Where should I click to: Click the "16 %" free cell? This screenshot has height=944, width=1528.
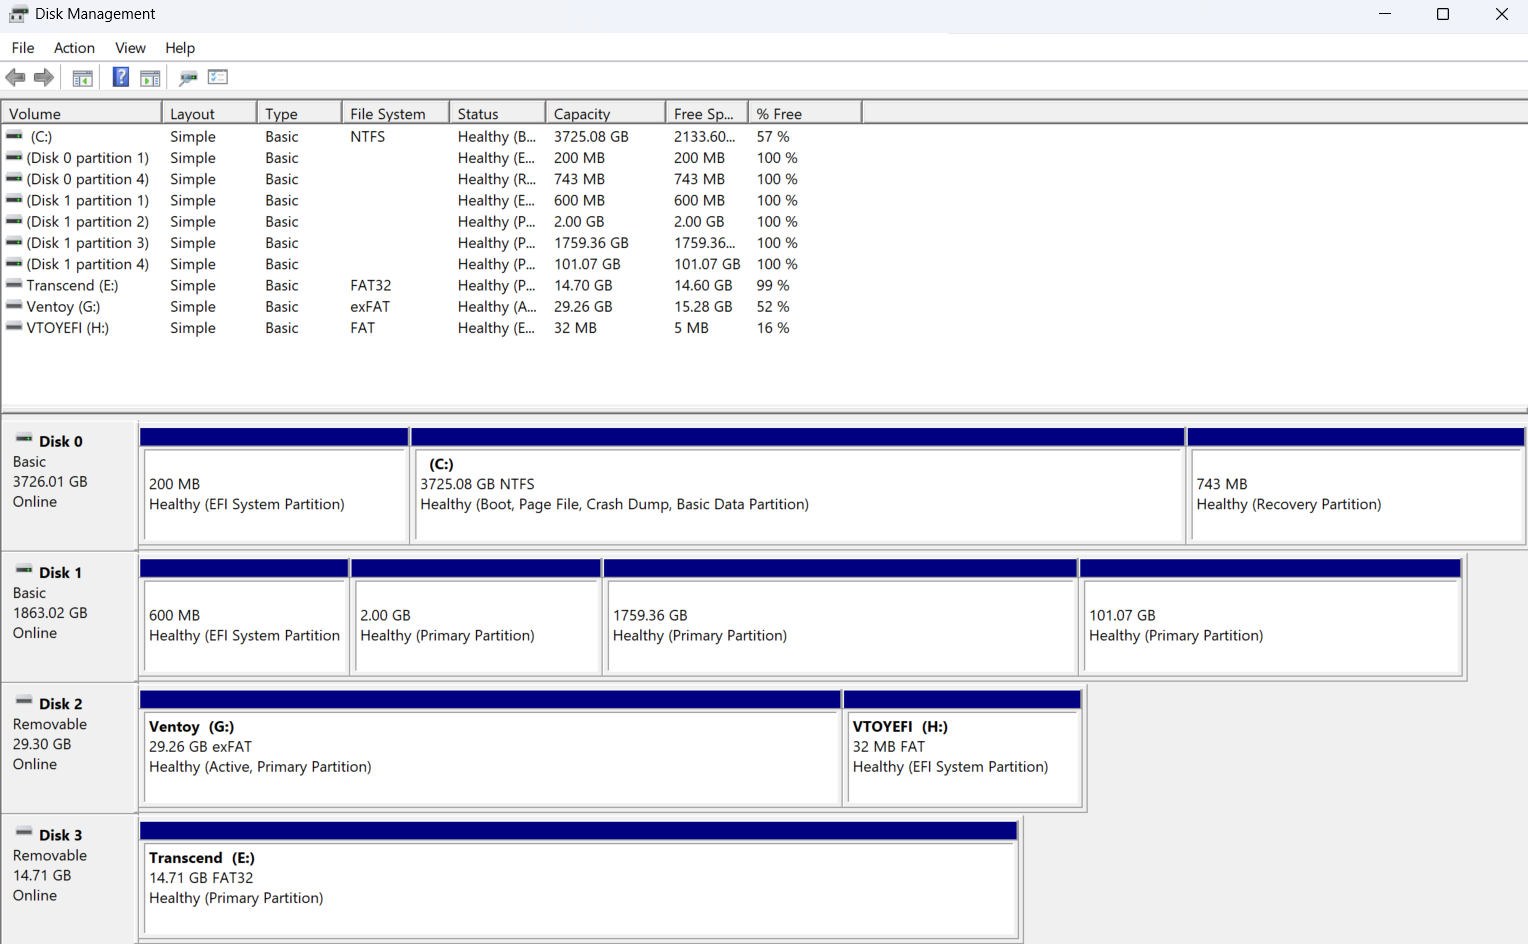click(x=773, y=327)
